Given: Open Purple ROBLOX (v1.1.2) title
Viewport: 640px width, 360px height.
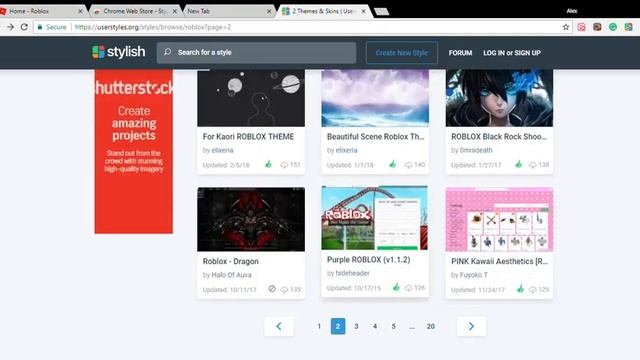Looking at the screenshot, I should point(369,260).
